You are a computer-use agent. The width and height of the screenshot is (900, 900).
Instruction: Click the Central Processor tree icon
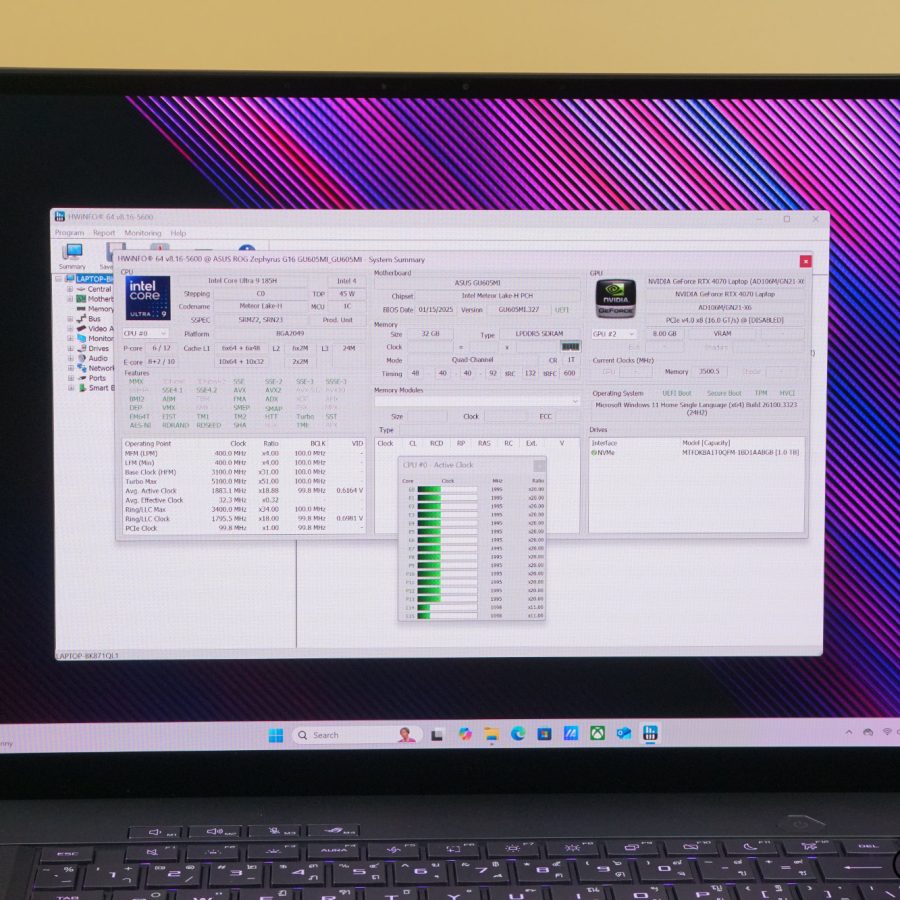point(82,289)
